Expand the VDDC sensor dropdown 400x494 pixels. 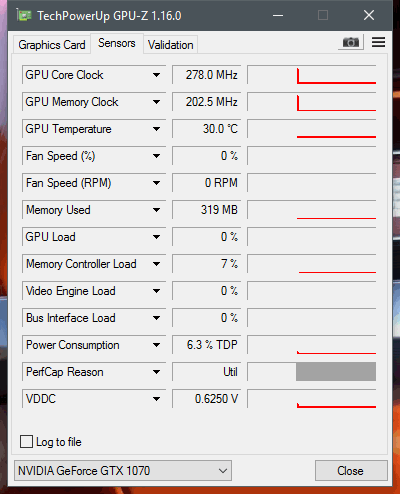click(156, 399)
